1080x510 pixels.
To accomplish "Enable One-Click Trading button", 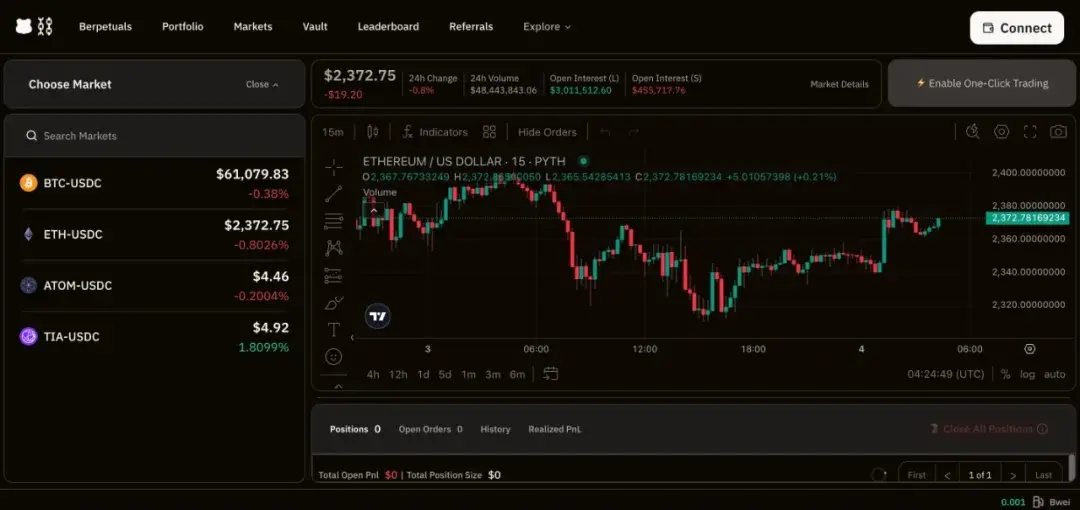I will point(982,84).
